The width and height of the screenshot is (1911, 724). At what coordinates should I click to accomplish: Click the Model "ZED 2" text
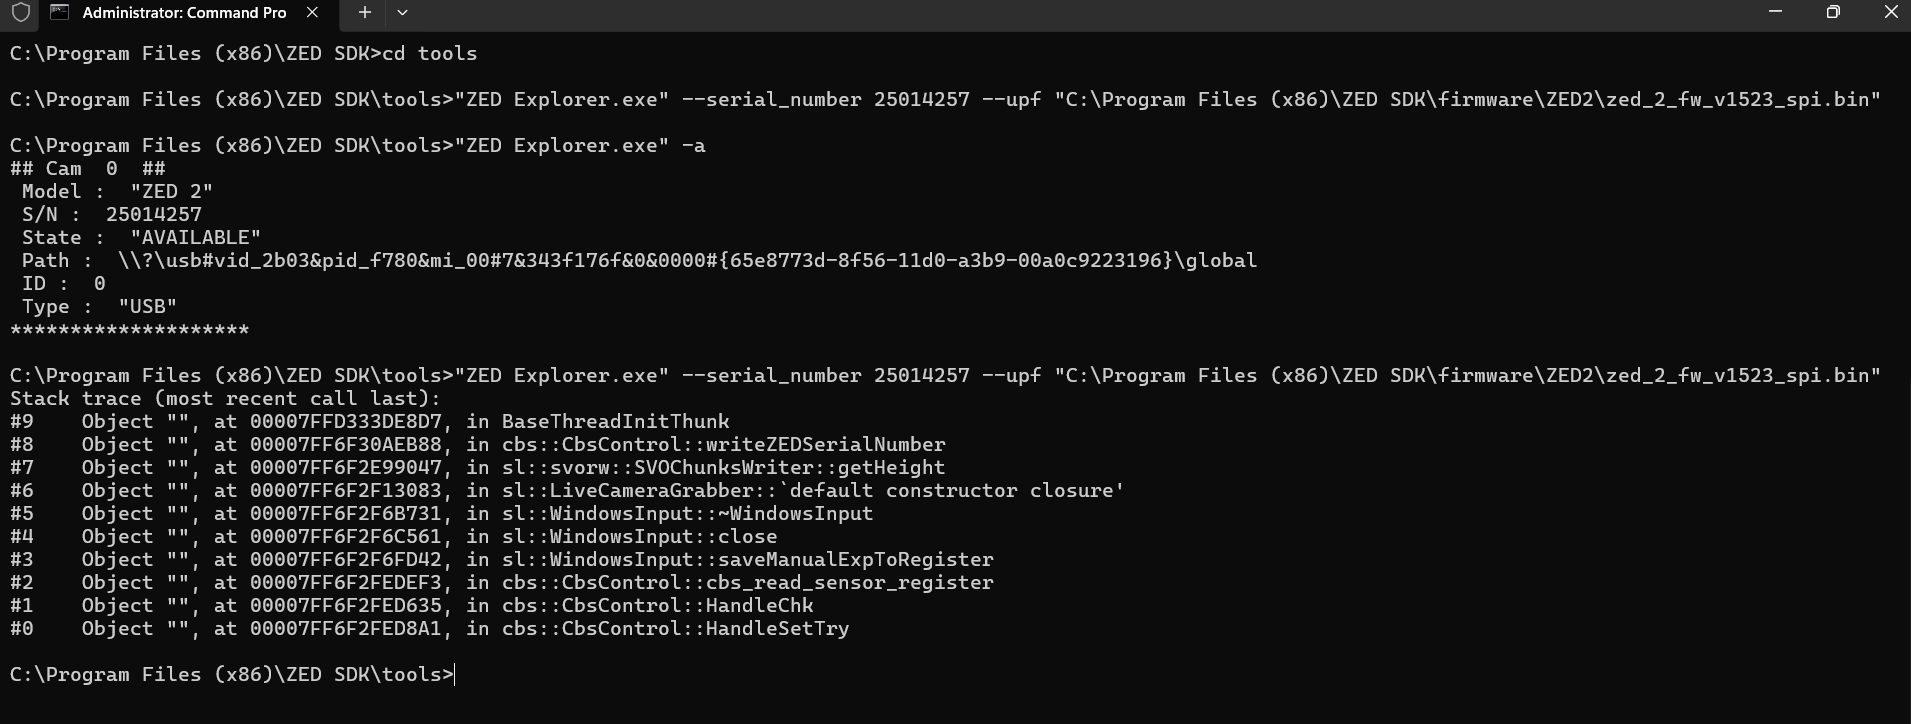click(171, 192)
